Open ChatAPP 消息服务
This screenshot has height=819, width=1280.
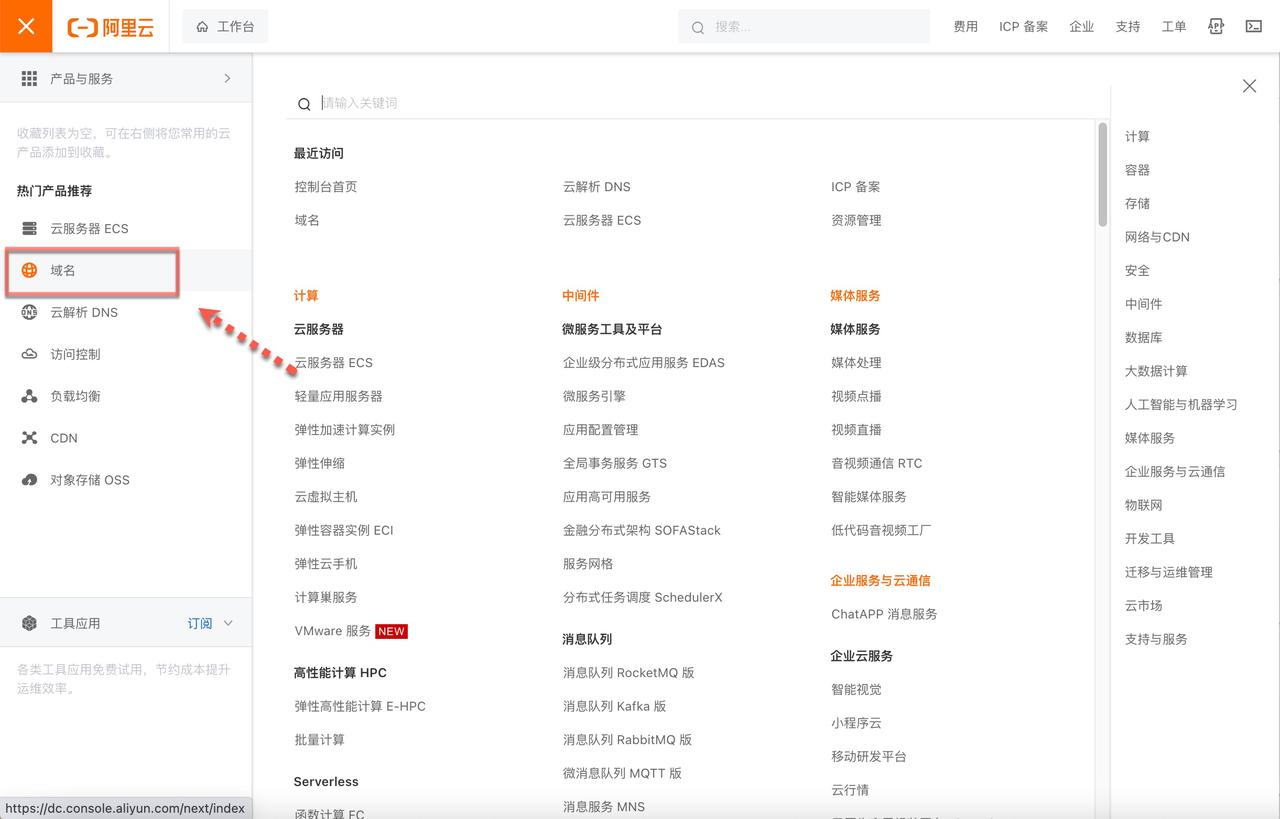point(884,614)
